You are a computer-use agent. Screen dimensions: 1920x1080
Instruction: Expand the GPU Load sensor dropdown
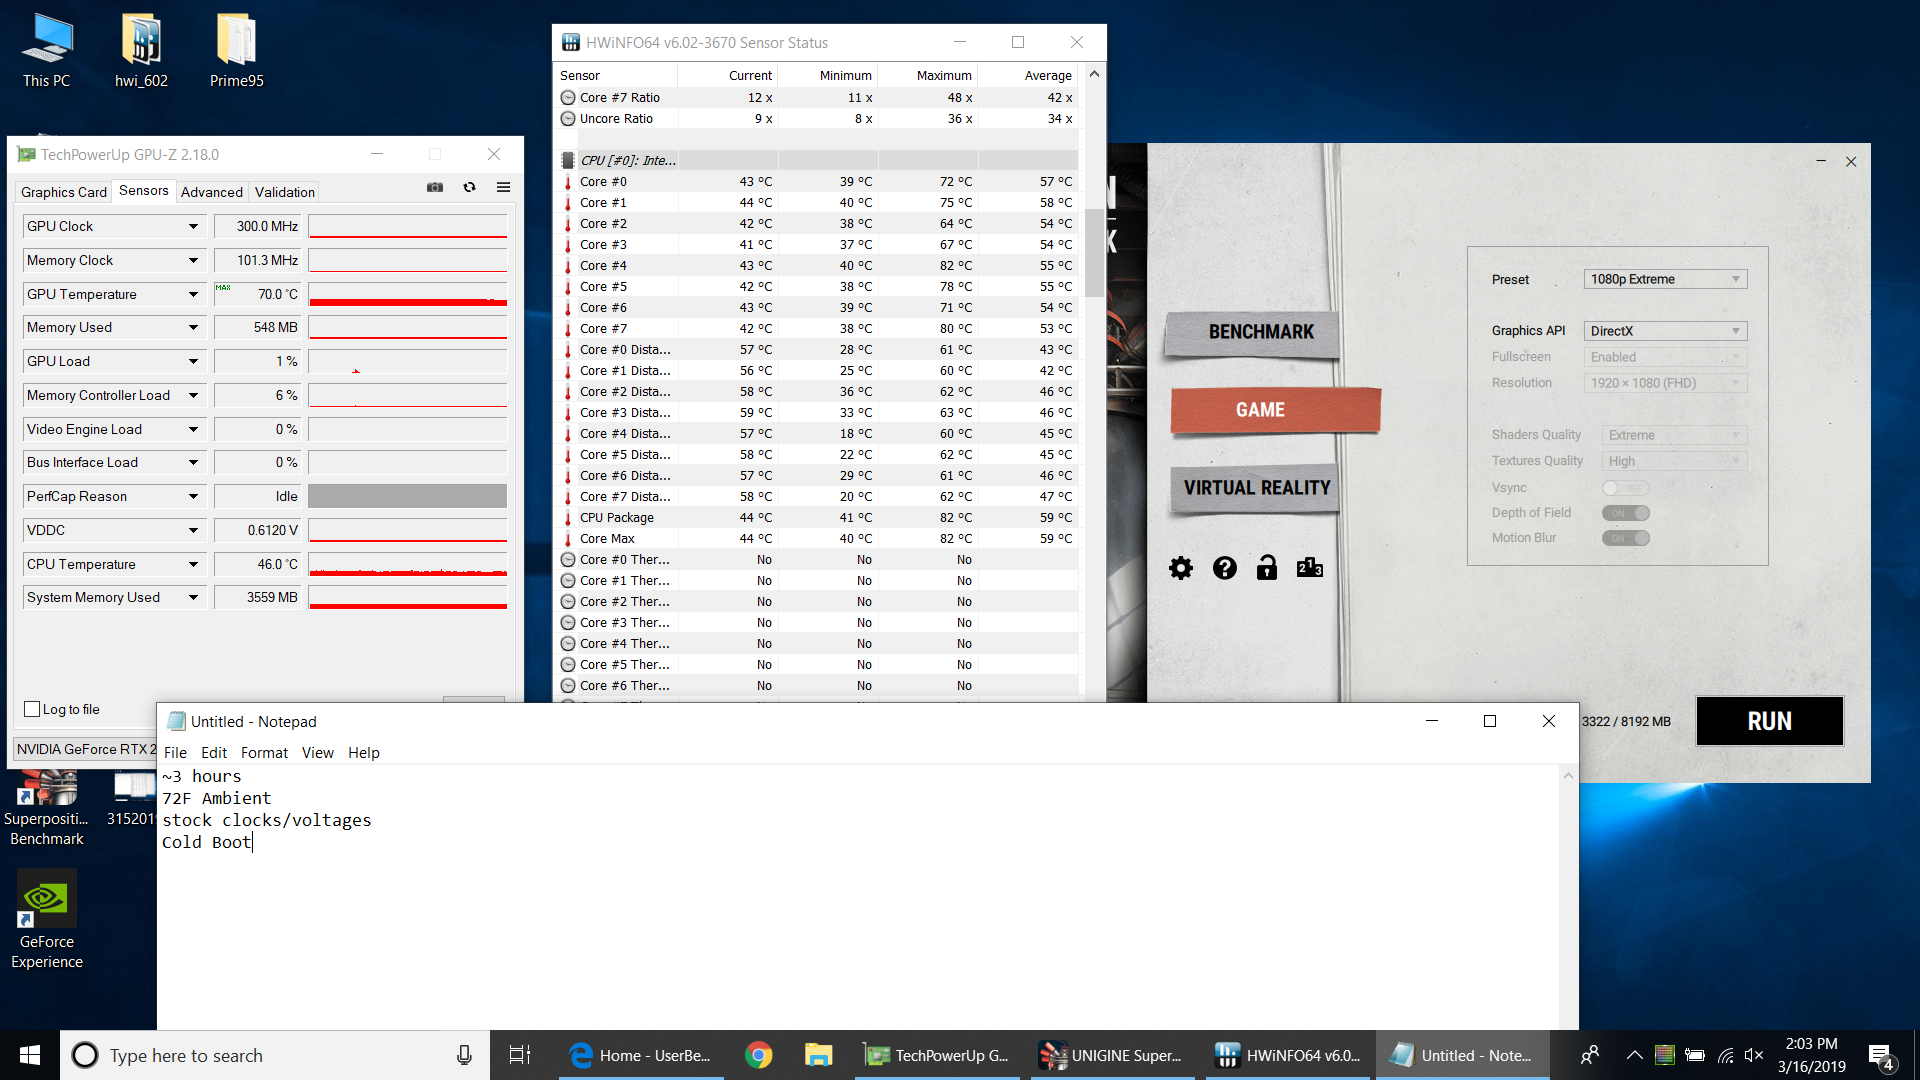click(x=193, y=362)
